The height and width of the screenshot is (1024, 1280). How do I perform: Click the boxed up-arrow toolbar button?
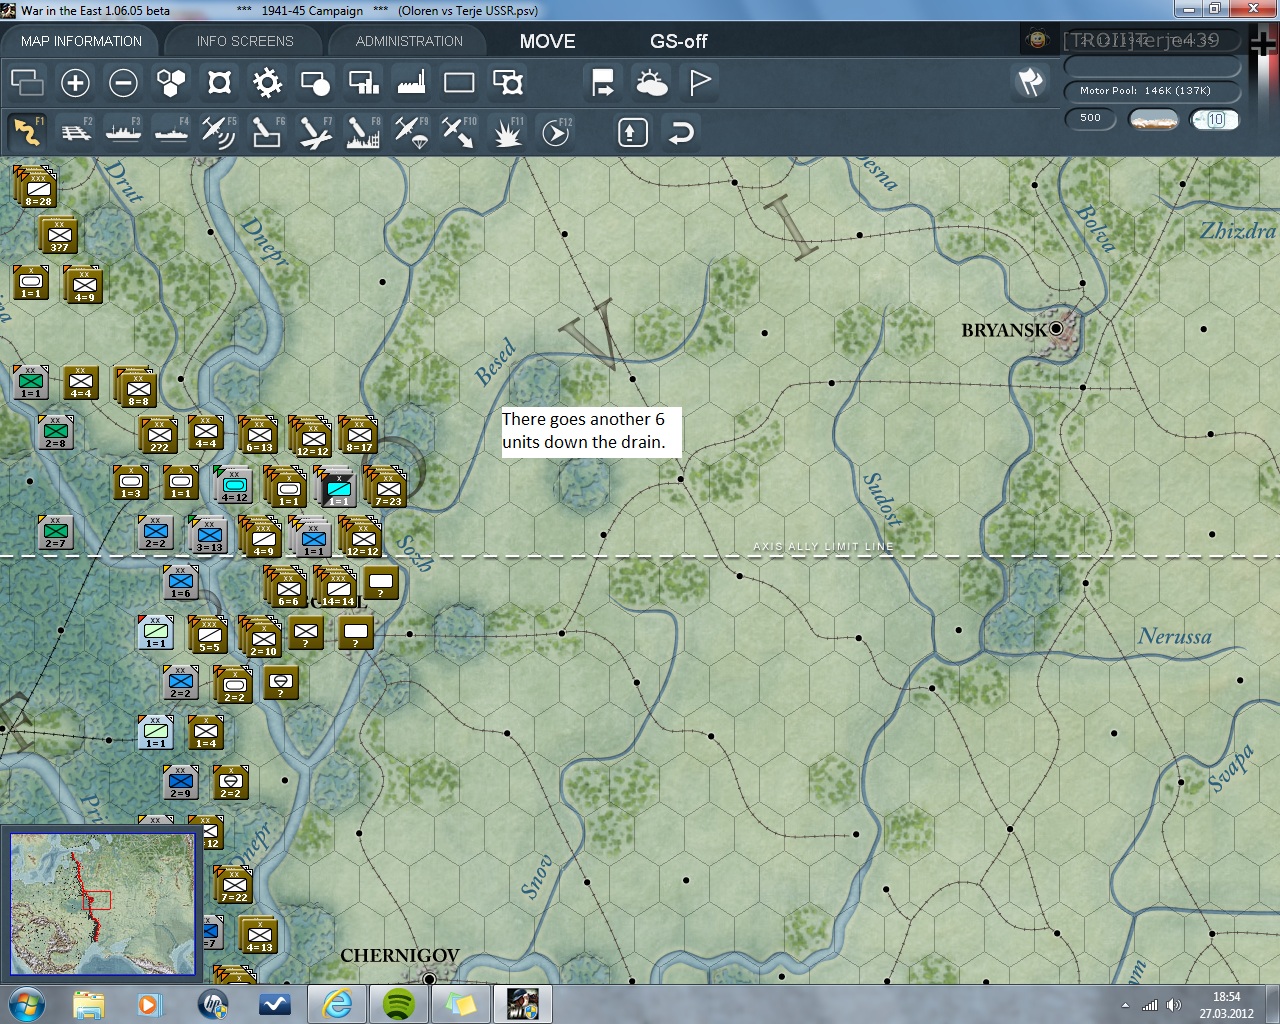[x=633, y=132]
